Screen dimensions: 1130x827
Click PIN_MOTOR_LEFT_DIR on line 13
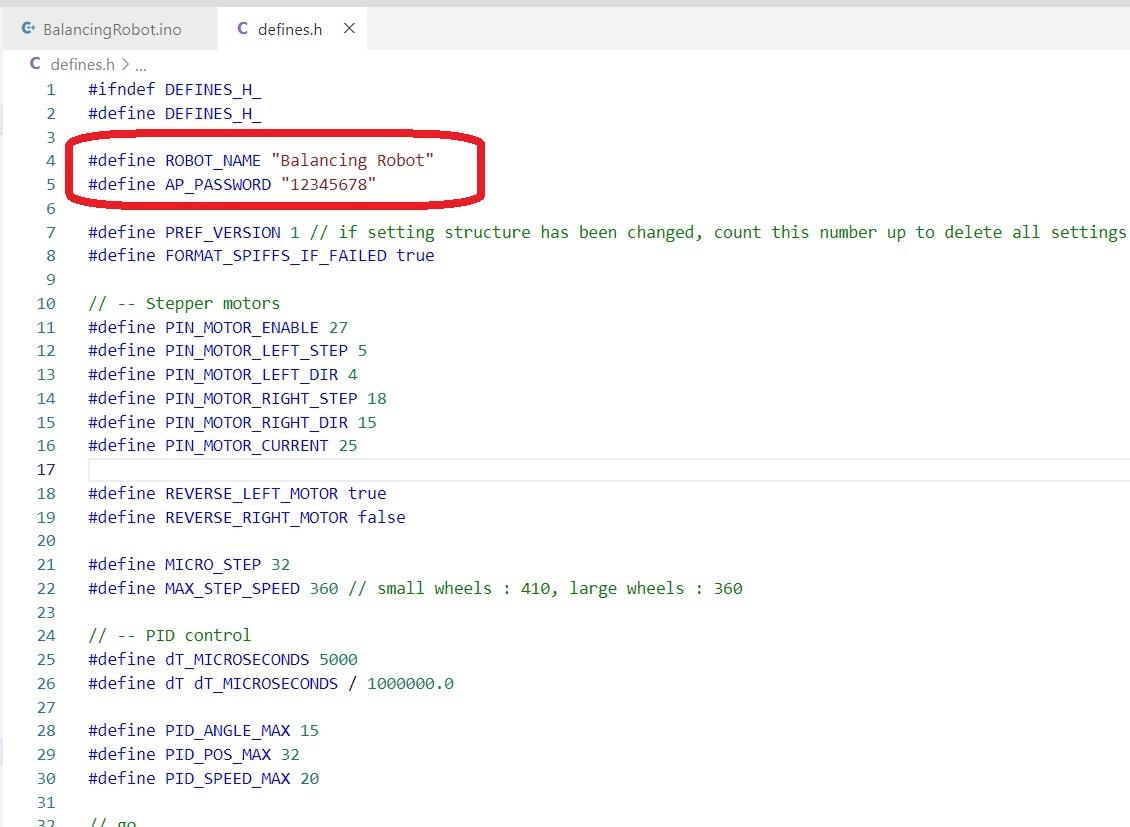click(x=252, y=374)
